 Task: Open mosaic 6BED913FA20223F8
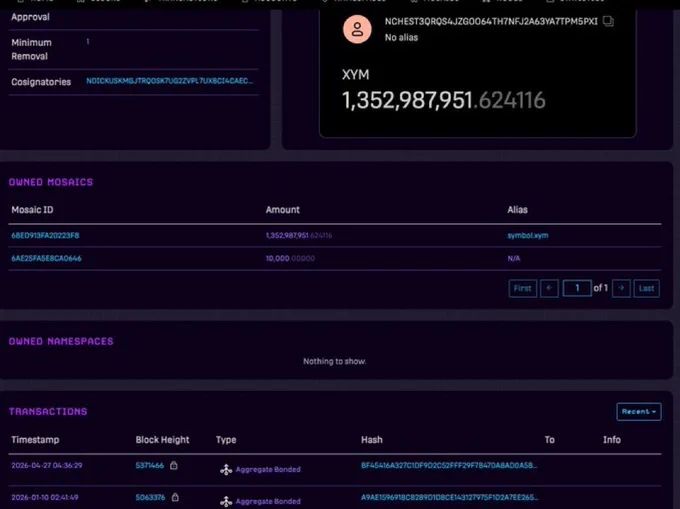(45, 235)
